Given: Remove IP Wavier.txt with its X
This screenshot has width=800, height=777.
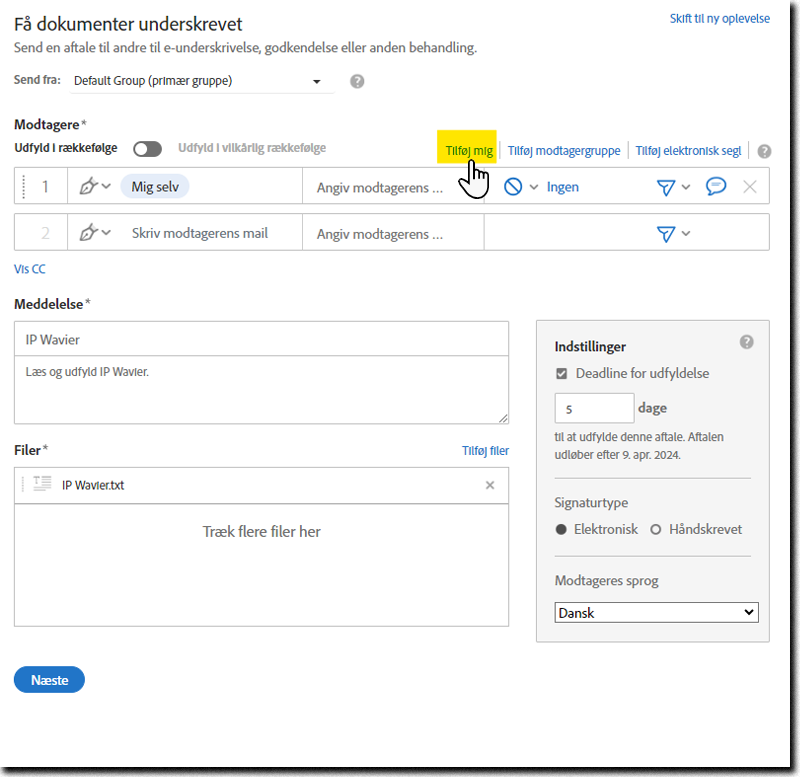Looking at the screenshot, I should [490, 485].
